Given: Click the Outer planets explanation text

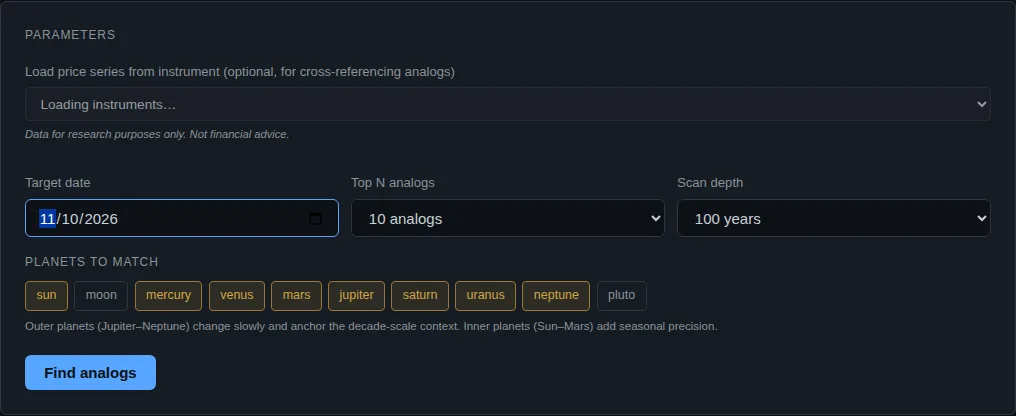Looking at the screenshot, I should click(x=371, y=326).
